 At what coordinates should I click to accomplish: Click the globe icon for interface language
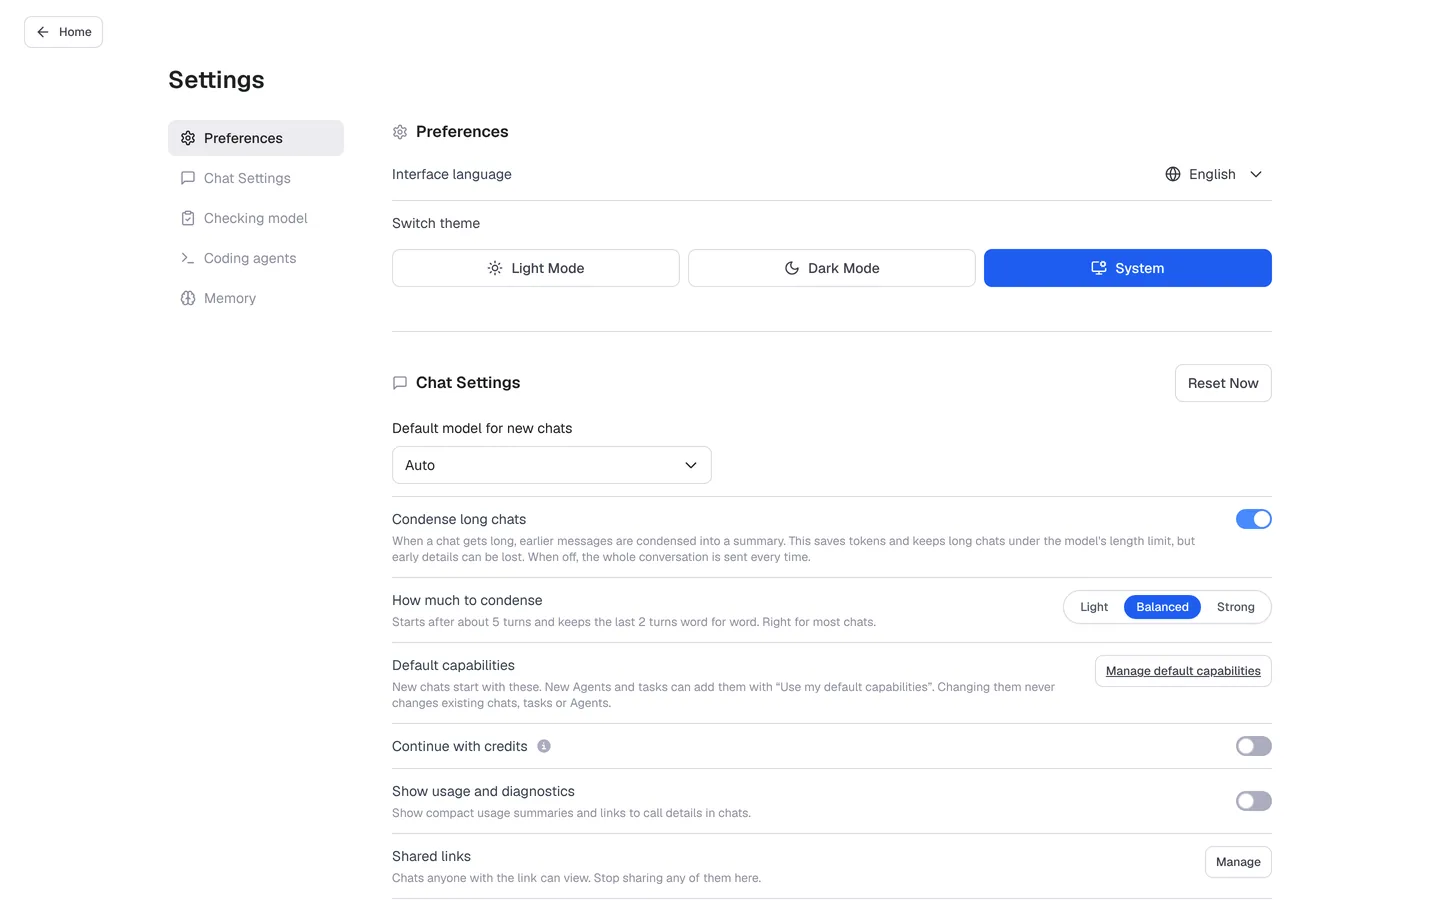point(1173,174)
